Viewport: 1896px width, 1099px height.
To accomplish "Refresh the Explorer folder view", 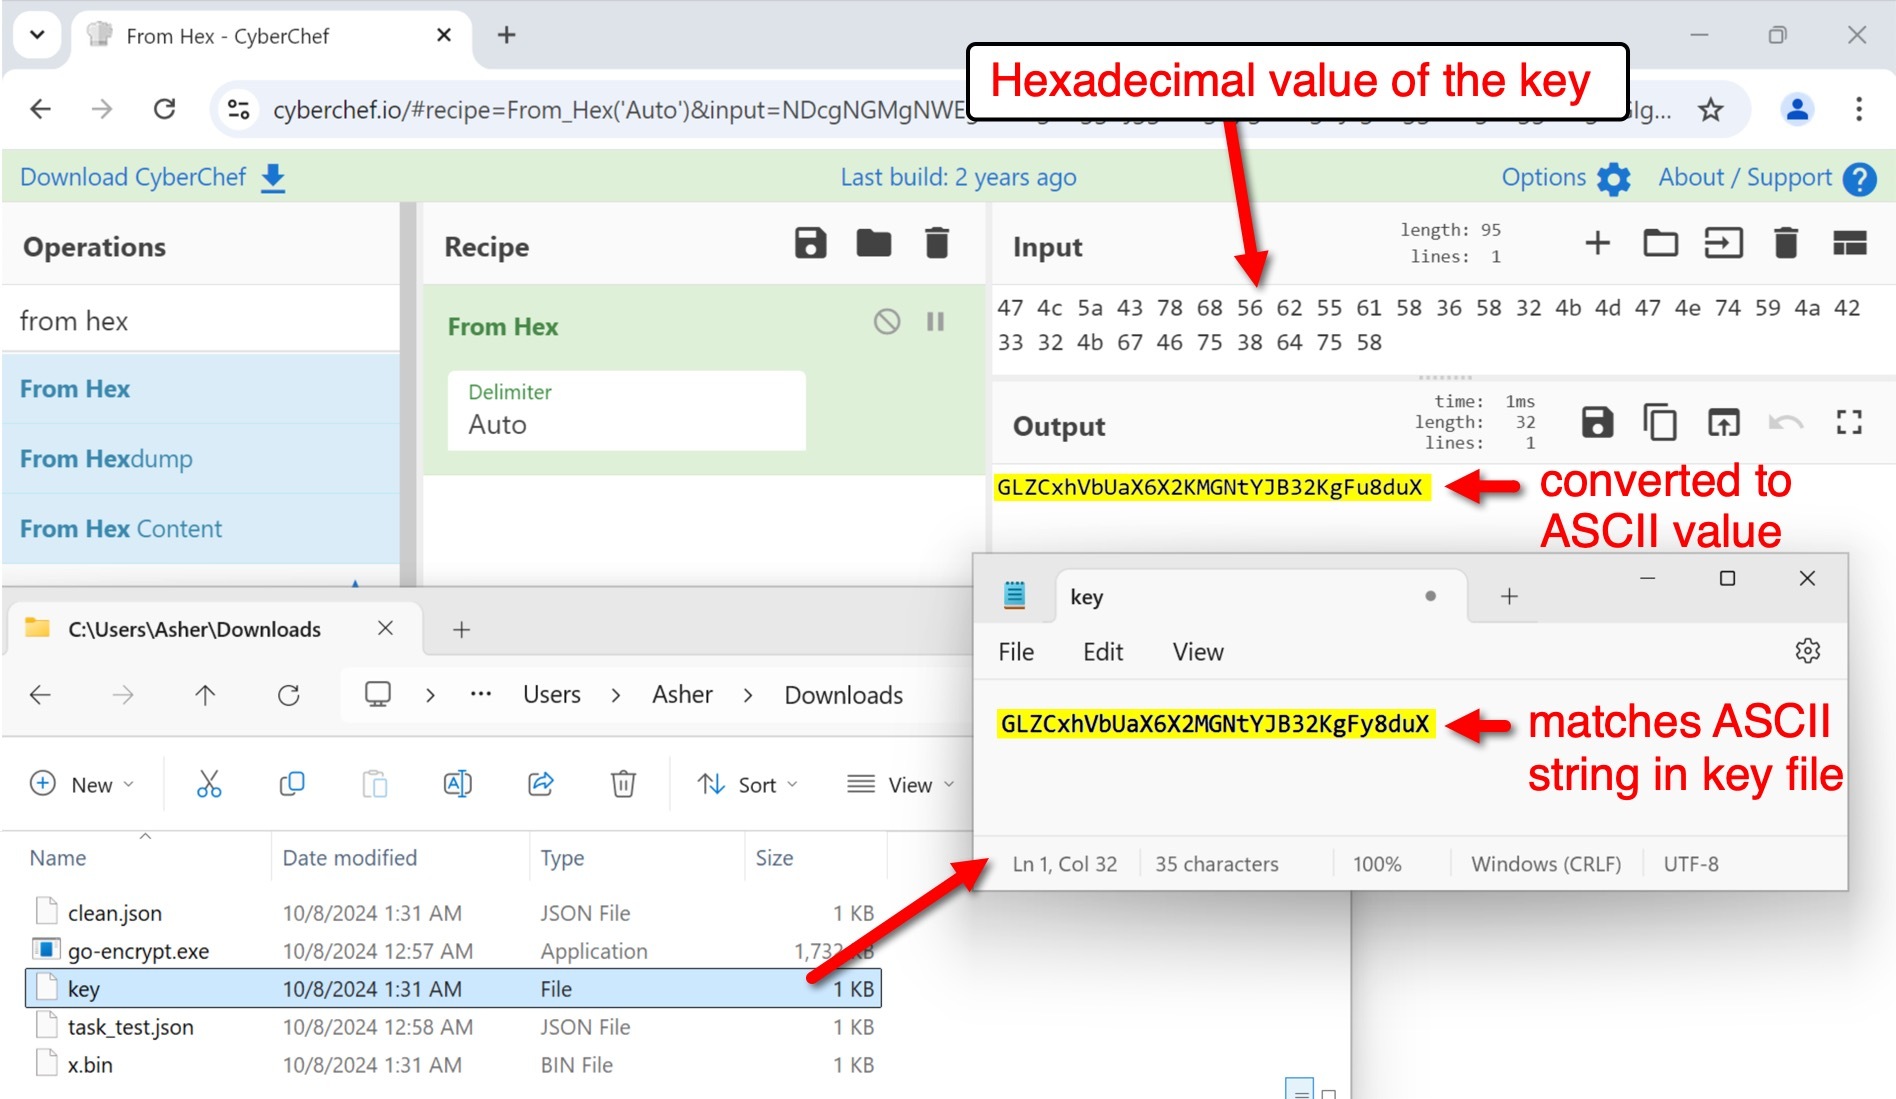I will coord(288,695).
